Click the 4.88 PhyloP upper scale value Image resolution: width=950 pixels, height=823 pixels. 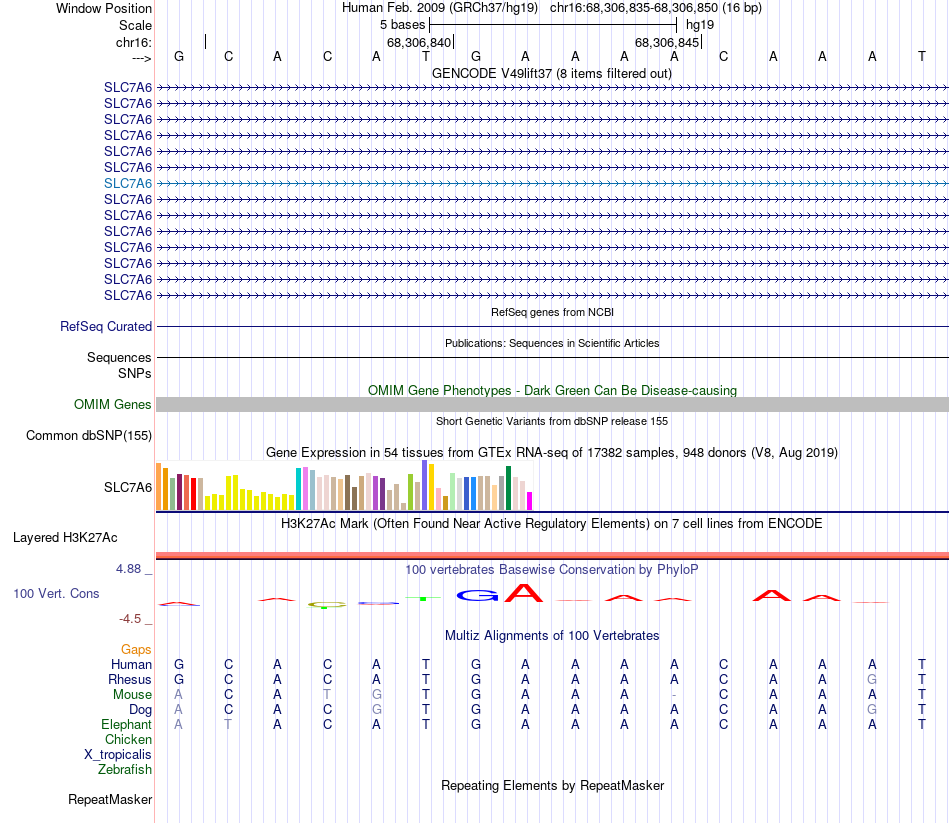[128, 569]
